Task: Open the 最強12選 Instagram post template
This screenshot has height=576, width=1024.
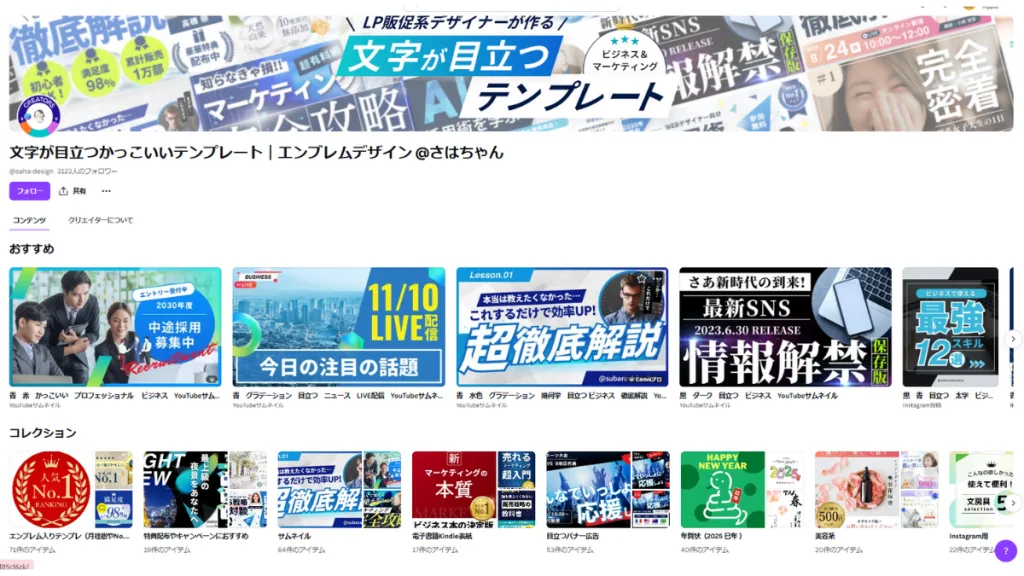Action: [x=950, y=327]
